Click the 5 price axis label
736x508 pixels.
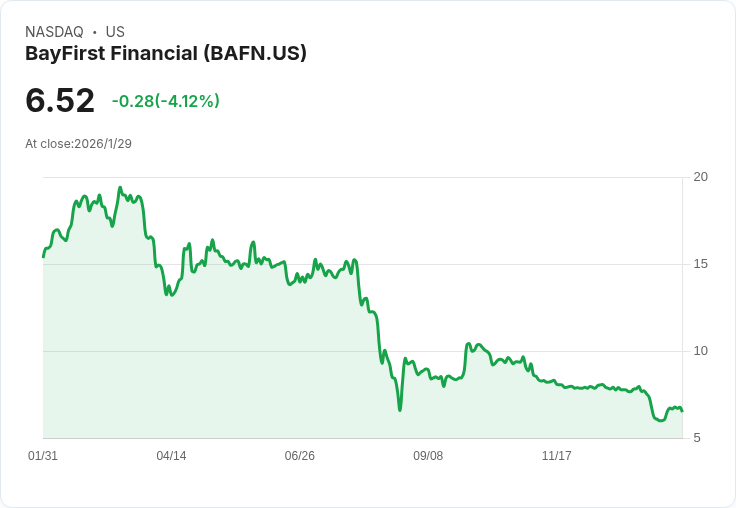tap(697, 438)
